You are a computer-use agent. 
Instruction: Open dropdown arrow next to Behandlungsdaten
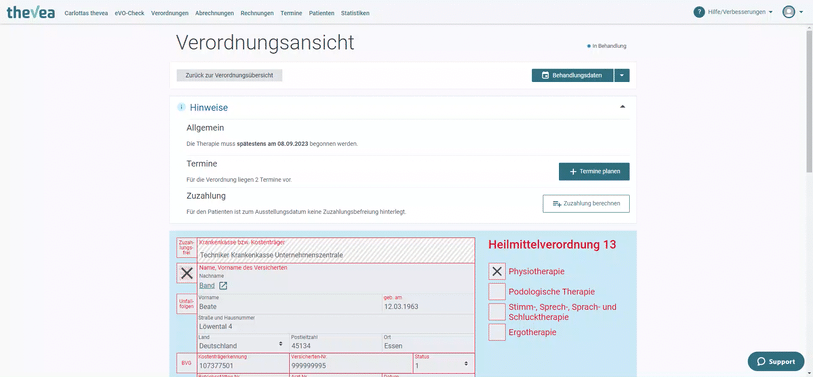point(622,75)
